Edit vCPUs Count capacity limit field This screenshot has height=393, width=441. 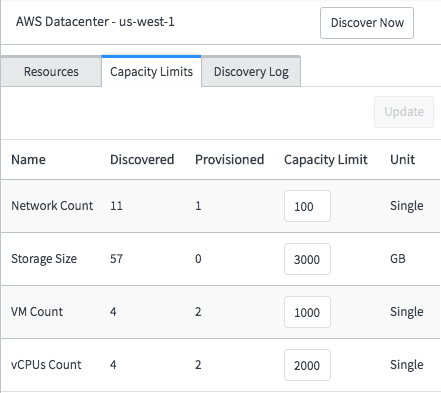point(307,365)
